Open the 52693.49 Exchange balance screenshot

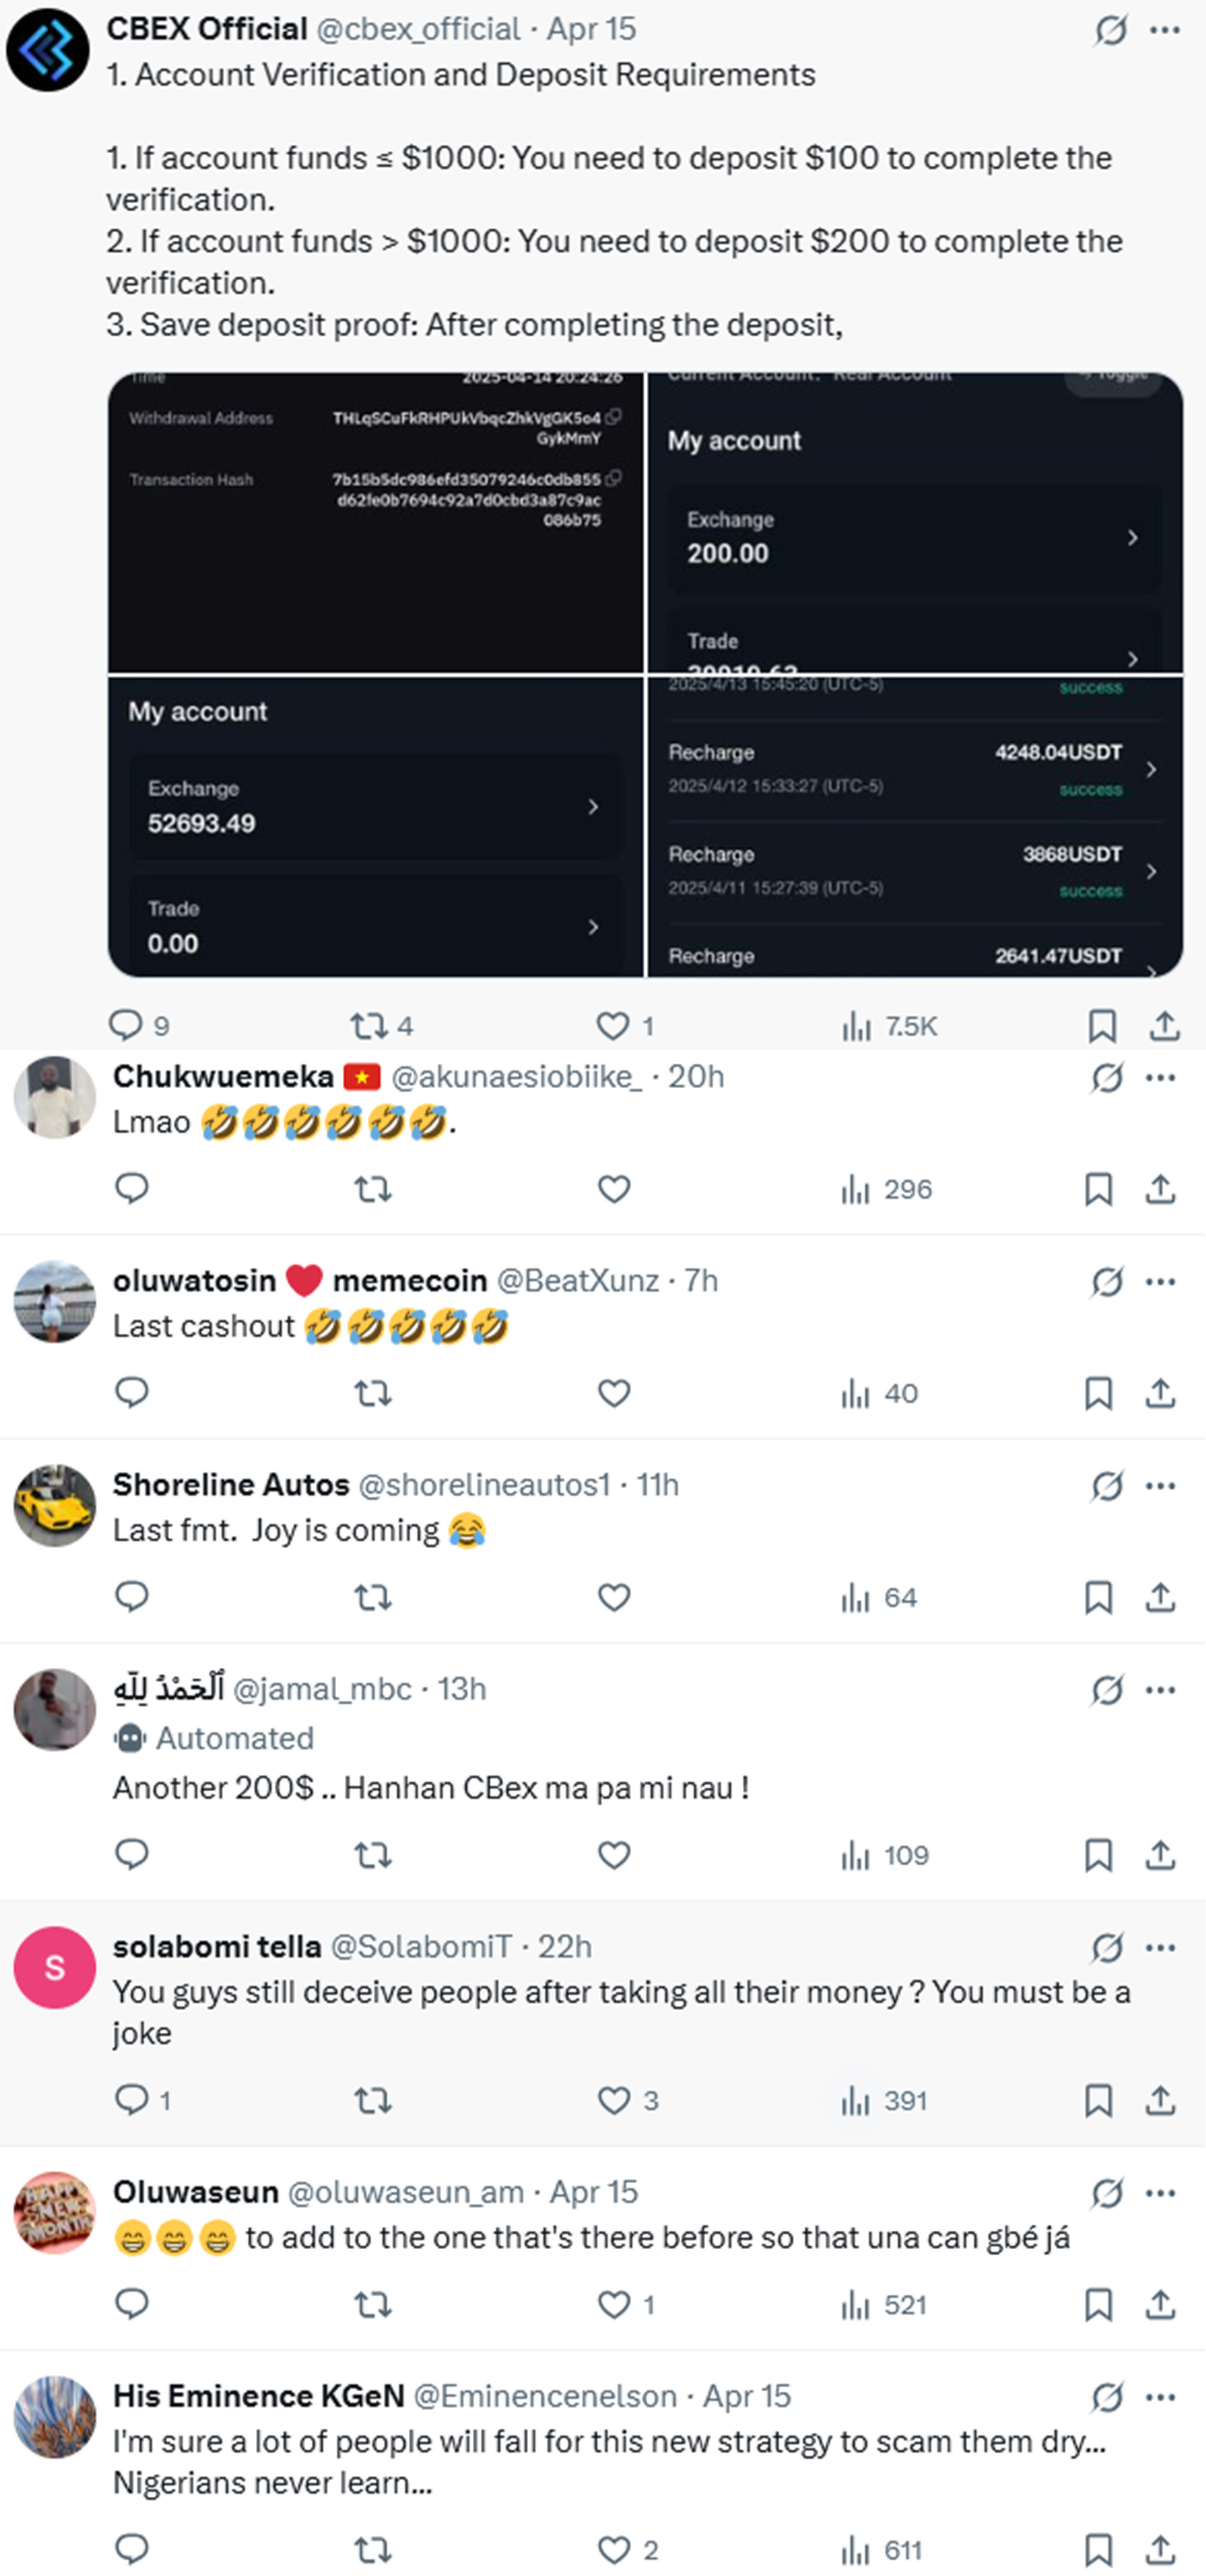(375, 826)
